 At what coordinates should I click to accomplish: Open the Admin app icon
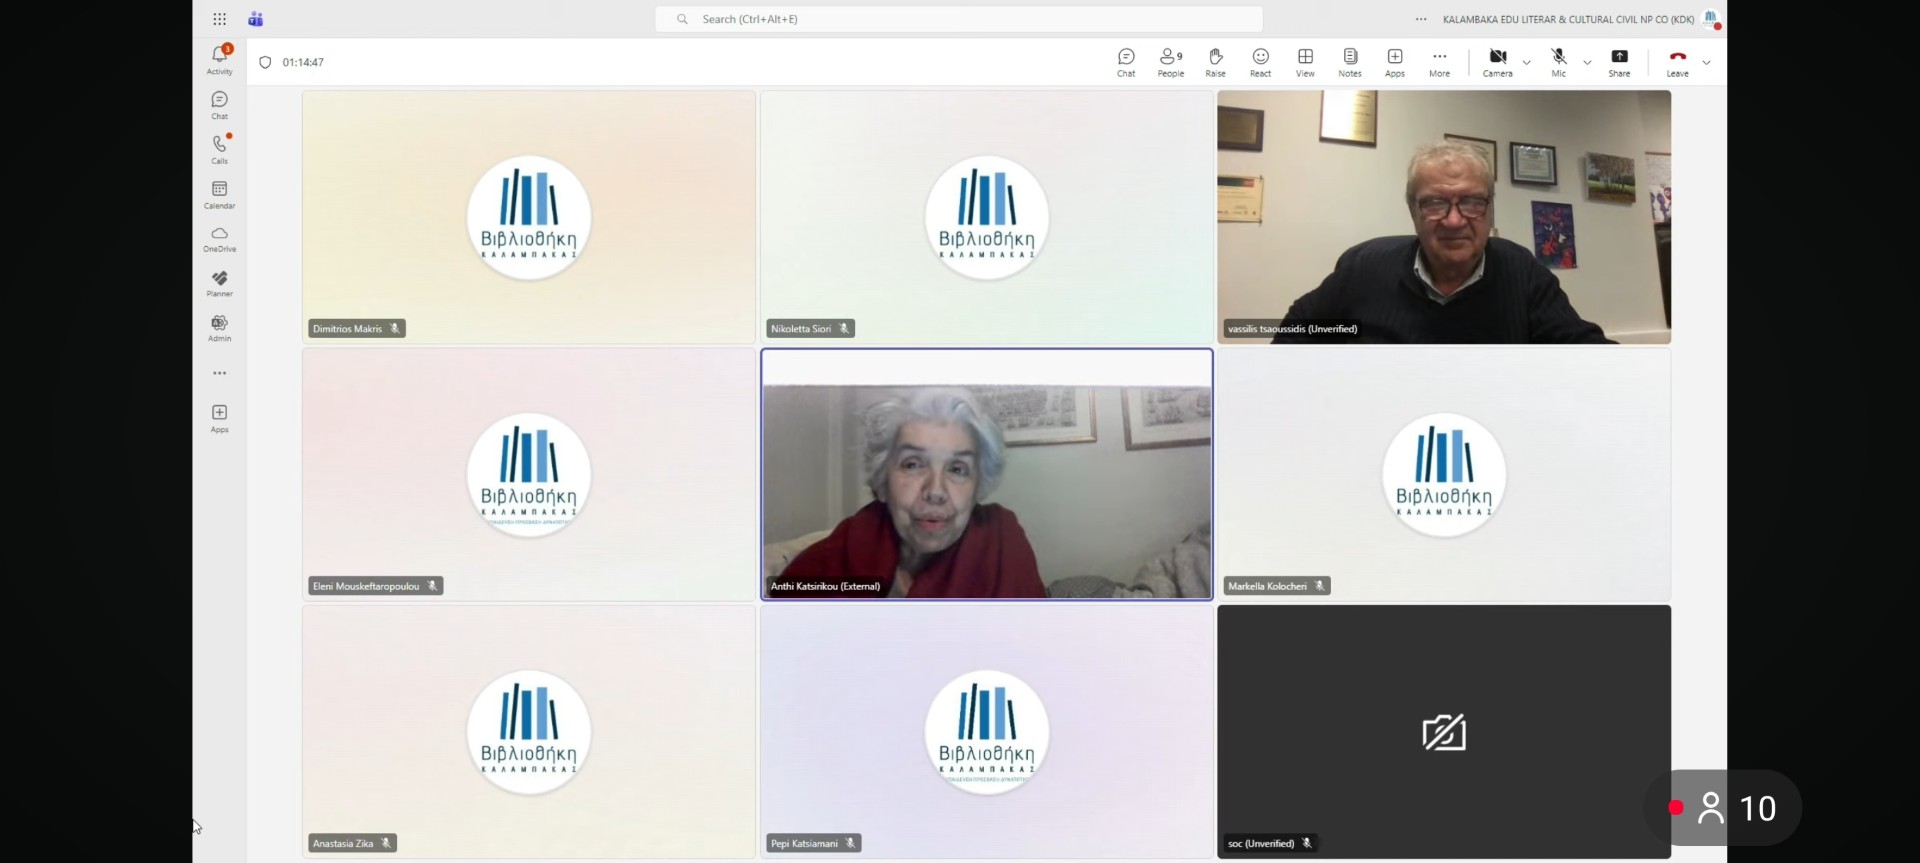pyautogui.click(x=219, y=327)
